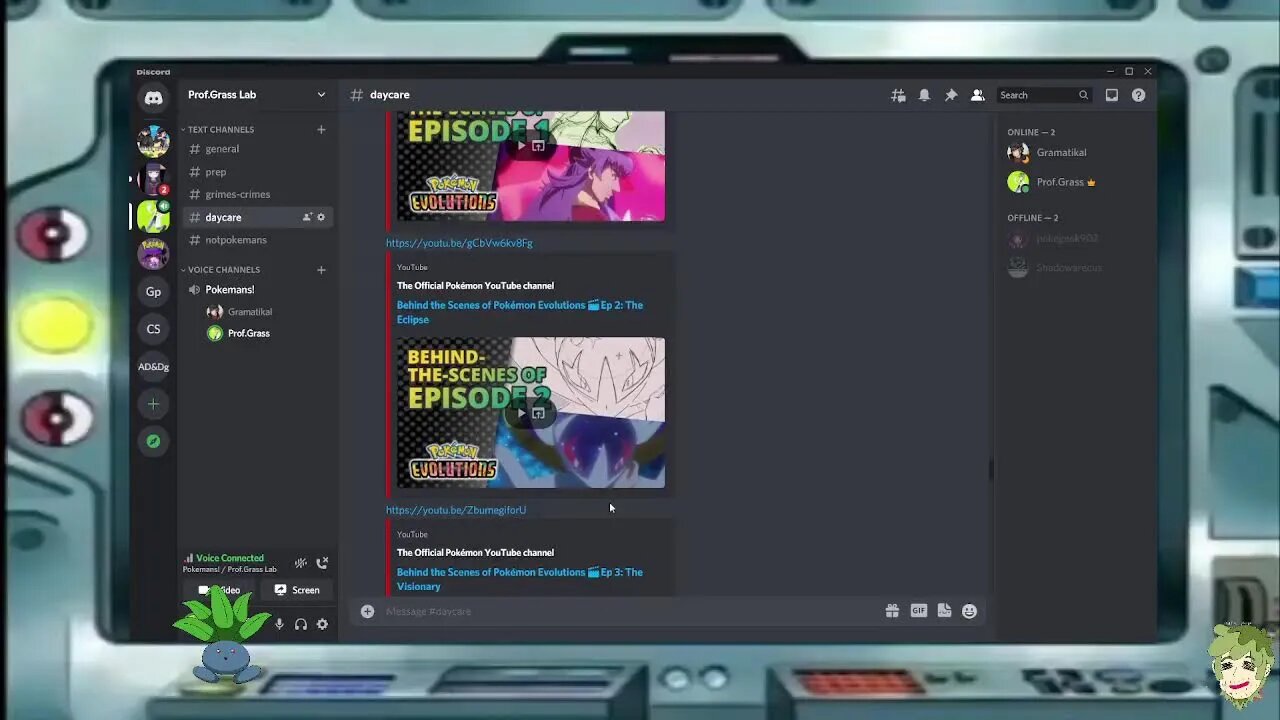Open the AD&Dg server icon
Screen dimensions: 1280x720
click(x=153, y=366)
